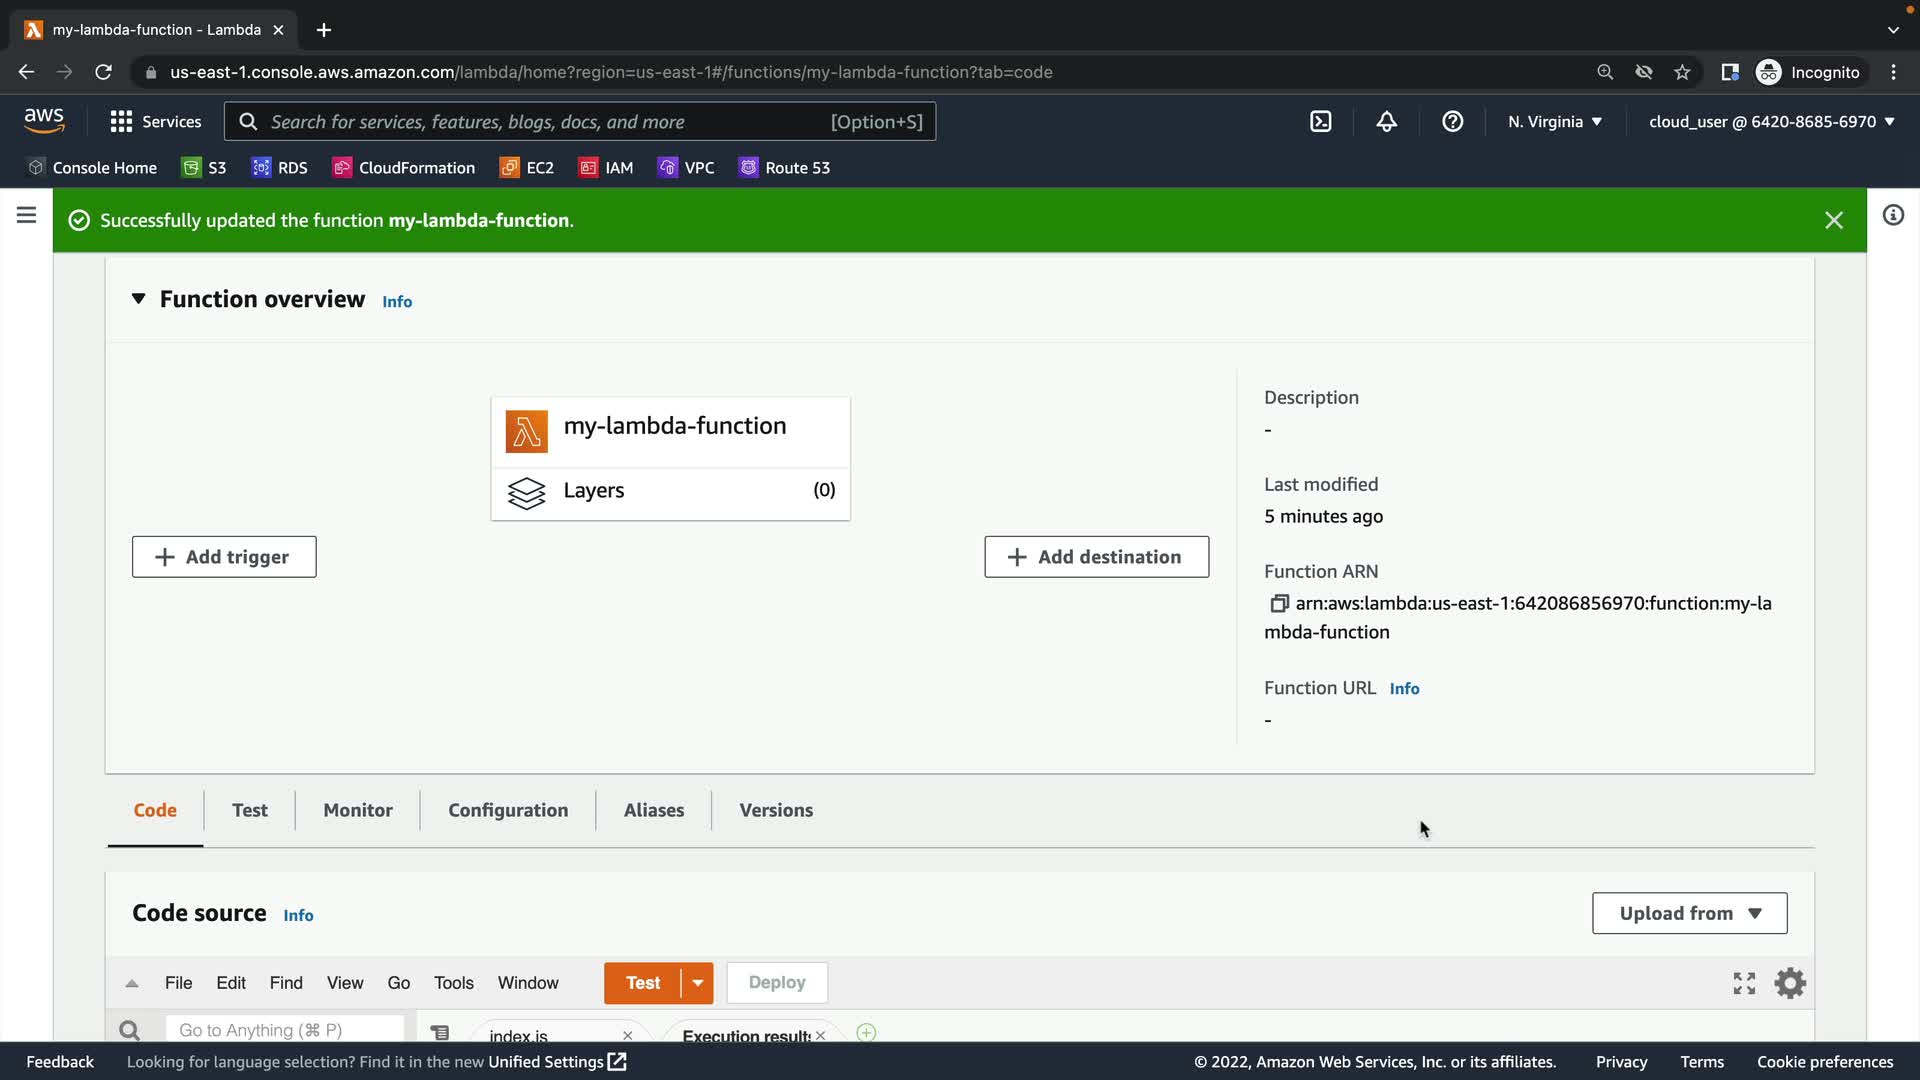Dismiss the green success notification banner

click(x=1833, y=220)
